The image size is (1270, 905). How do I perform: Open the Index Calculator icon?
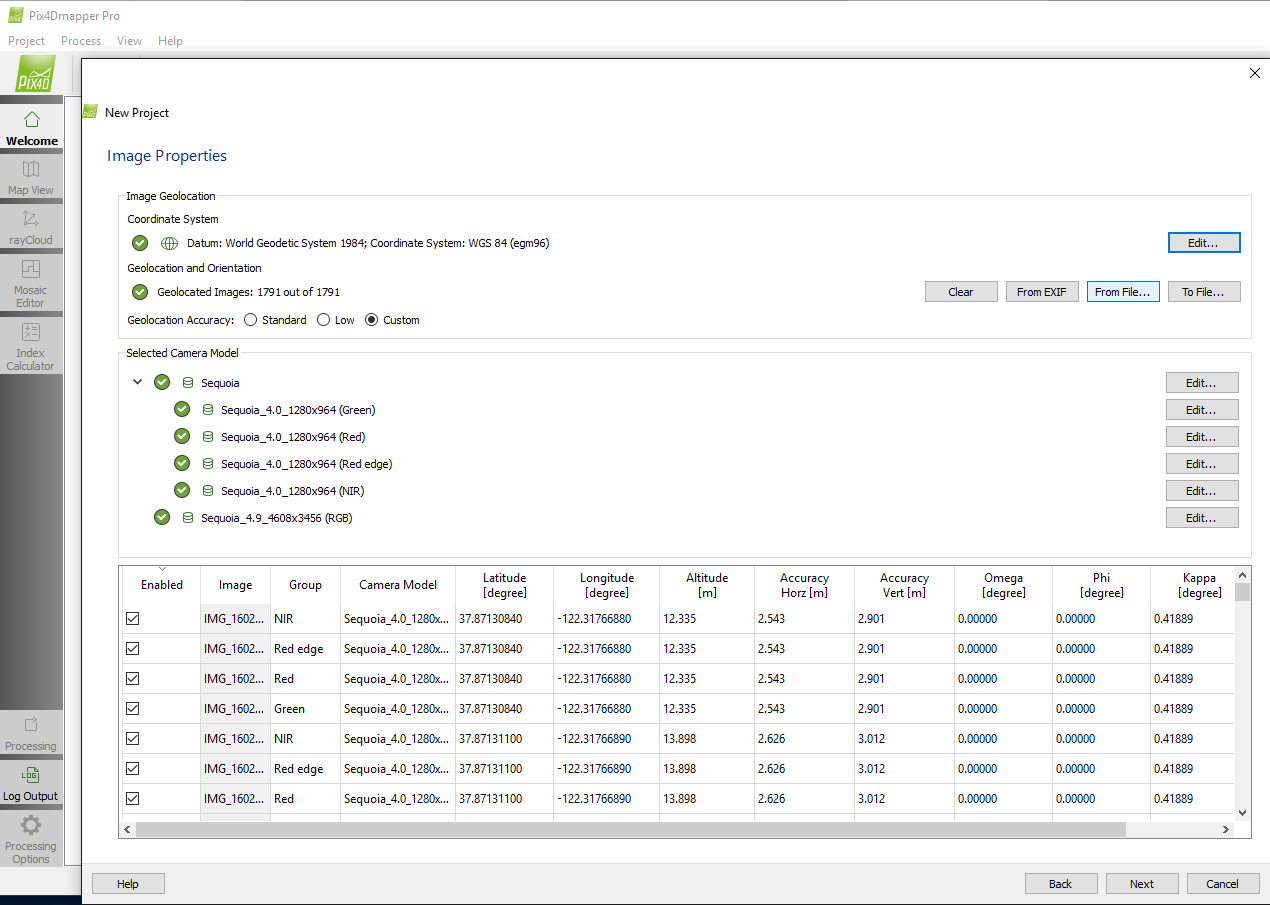31,332
